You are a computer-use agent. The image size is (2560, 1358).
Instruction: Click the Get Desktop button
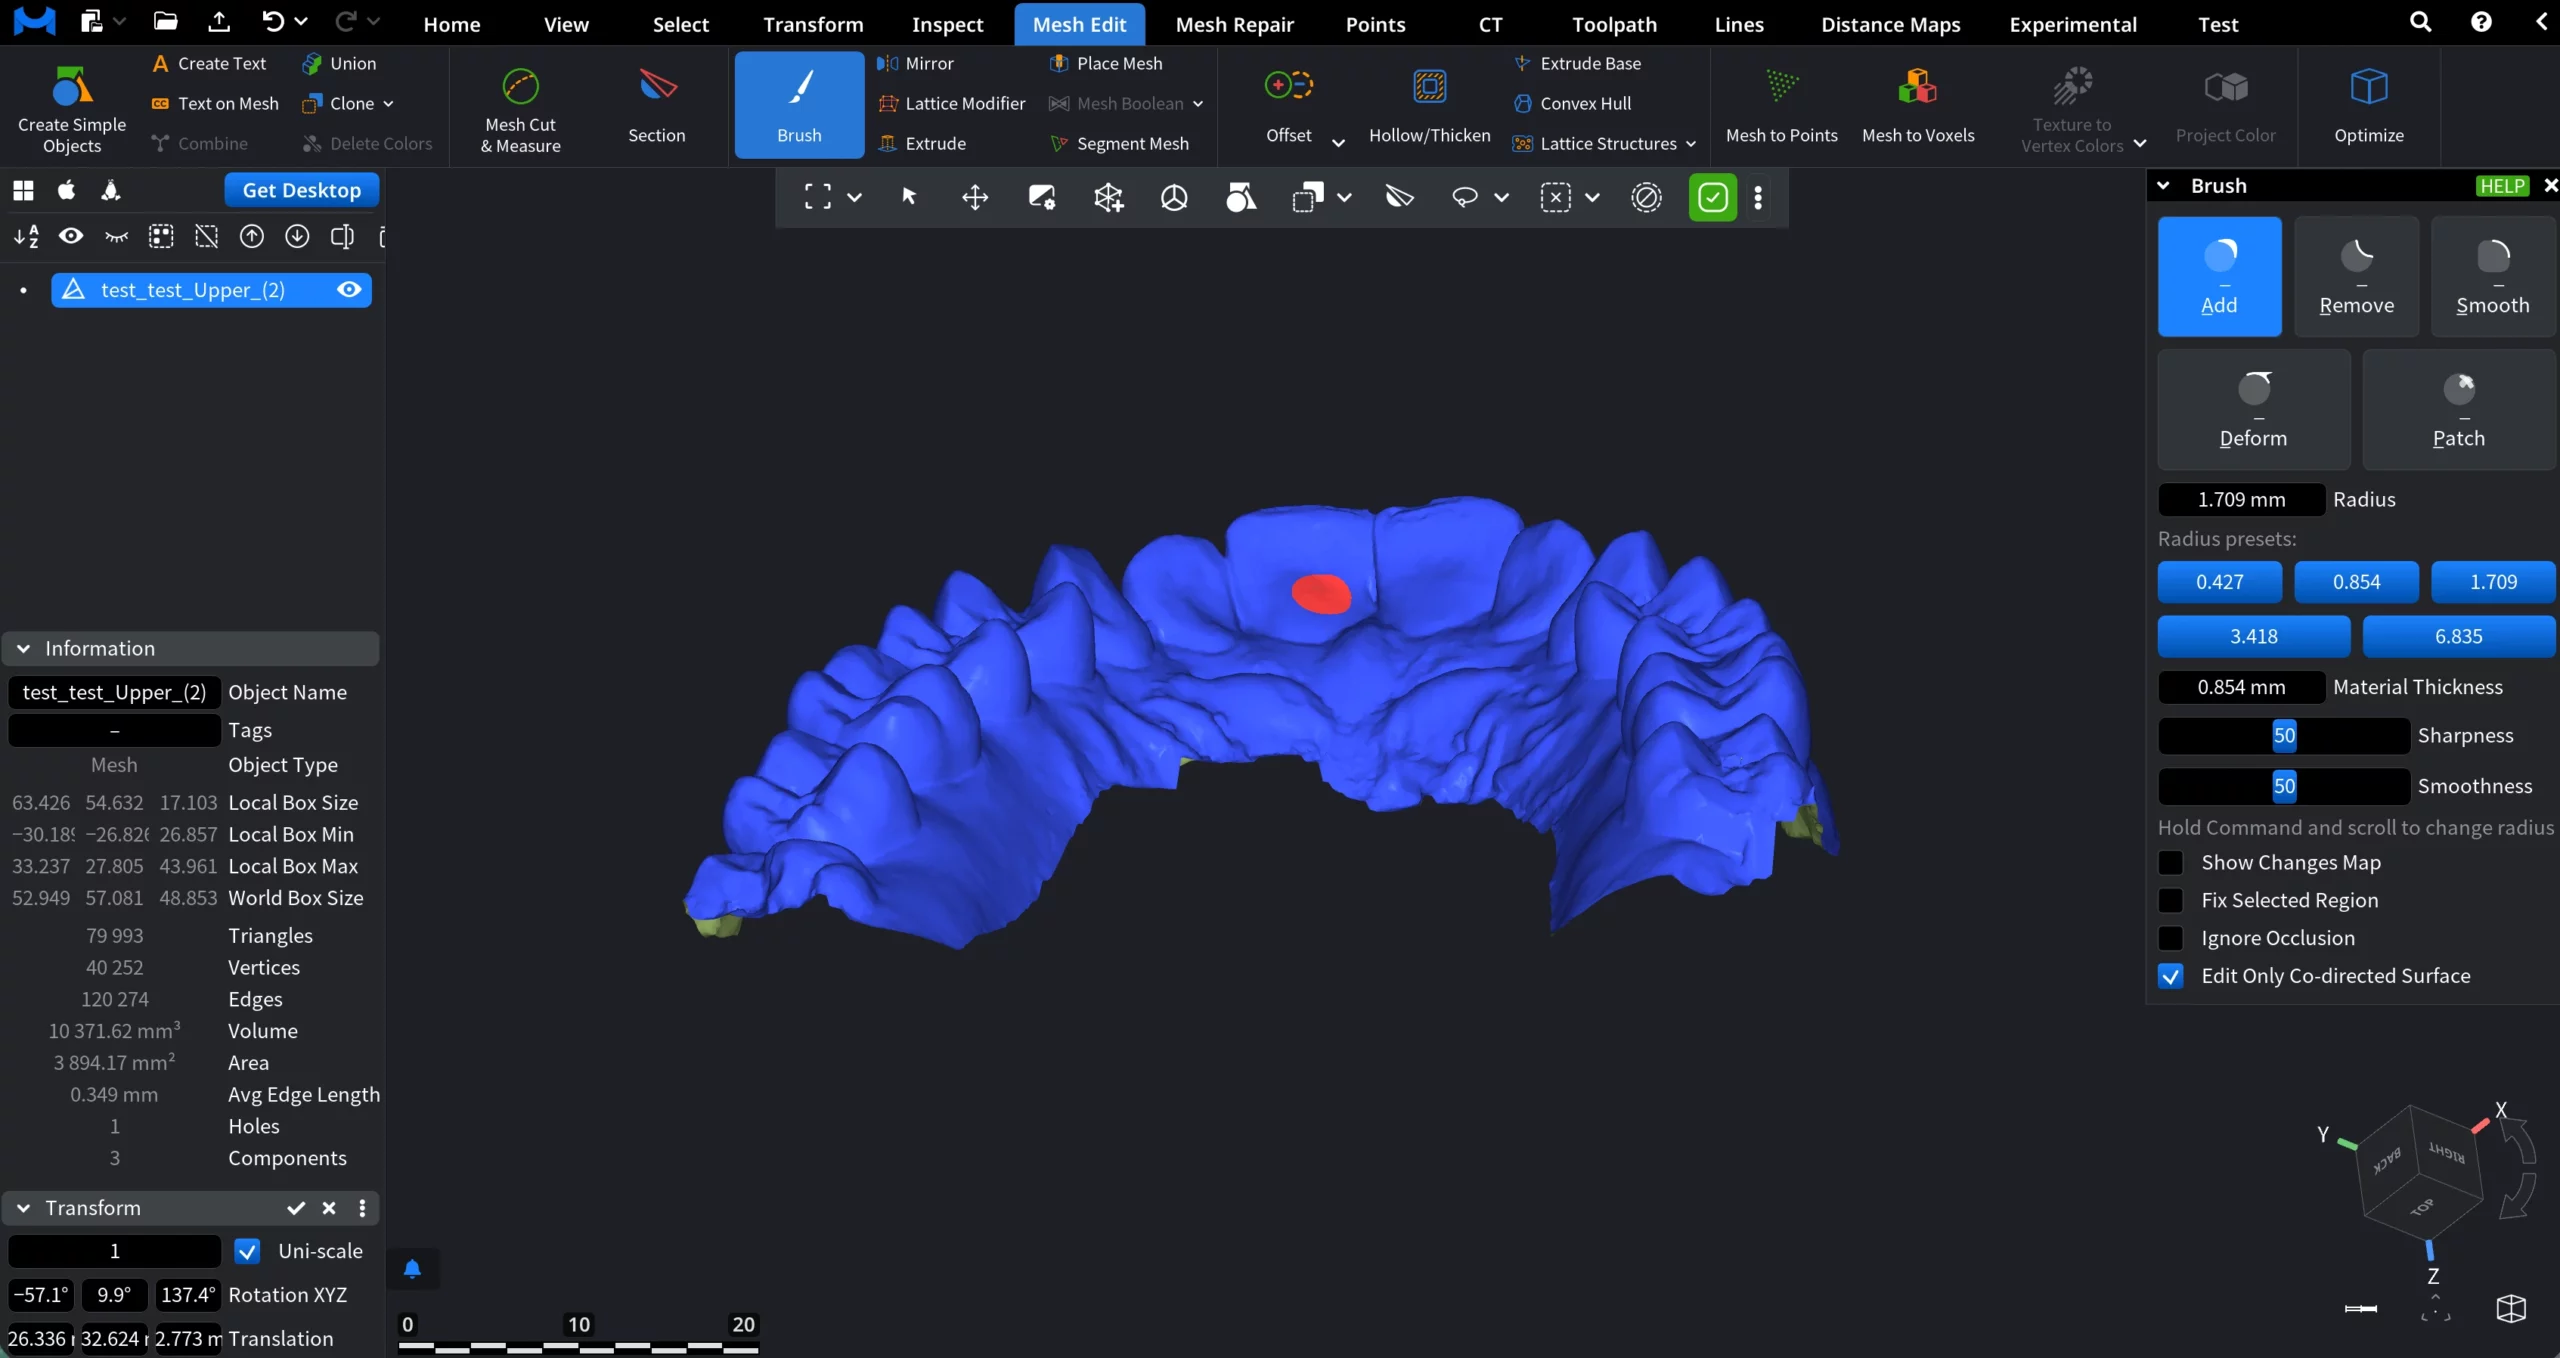coord(301,190)
